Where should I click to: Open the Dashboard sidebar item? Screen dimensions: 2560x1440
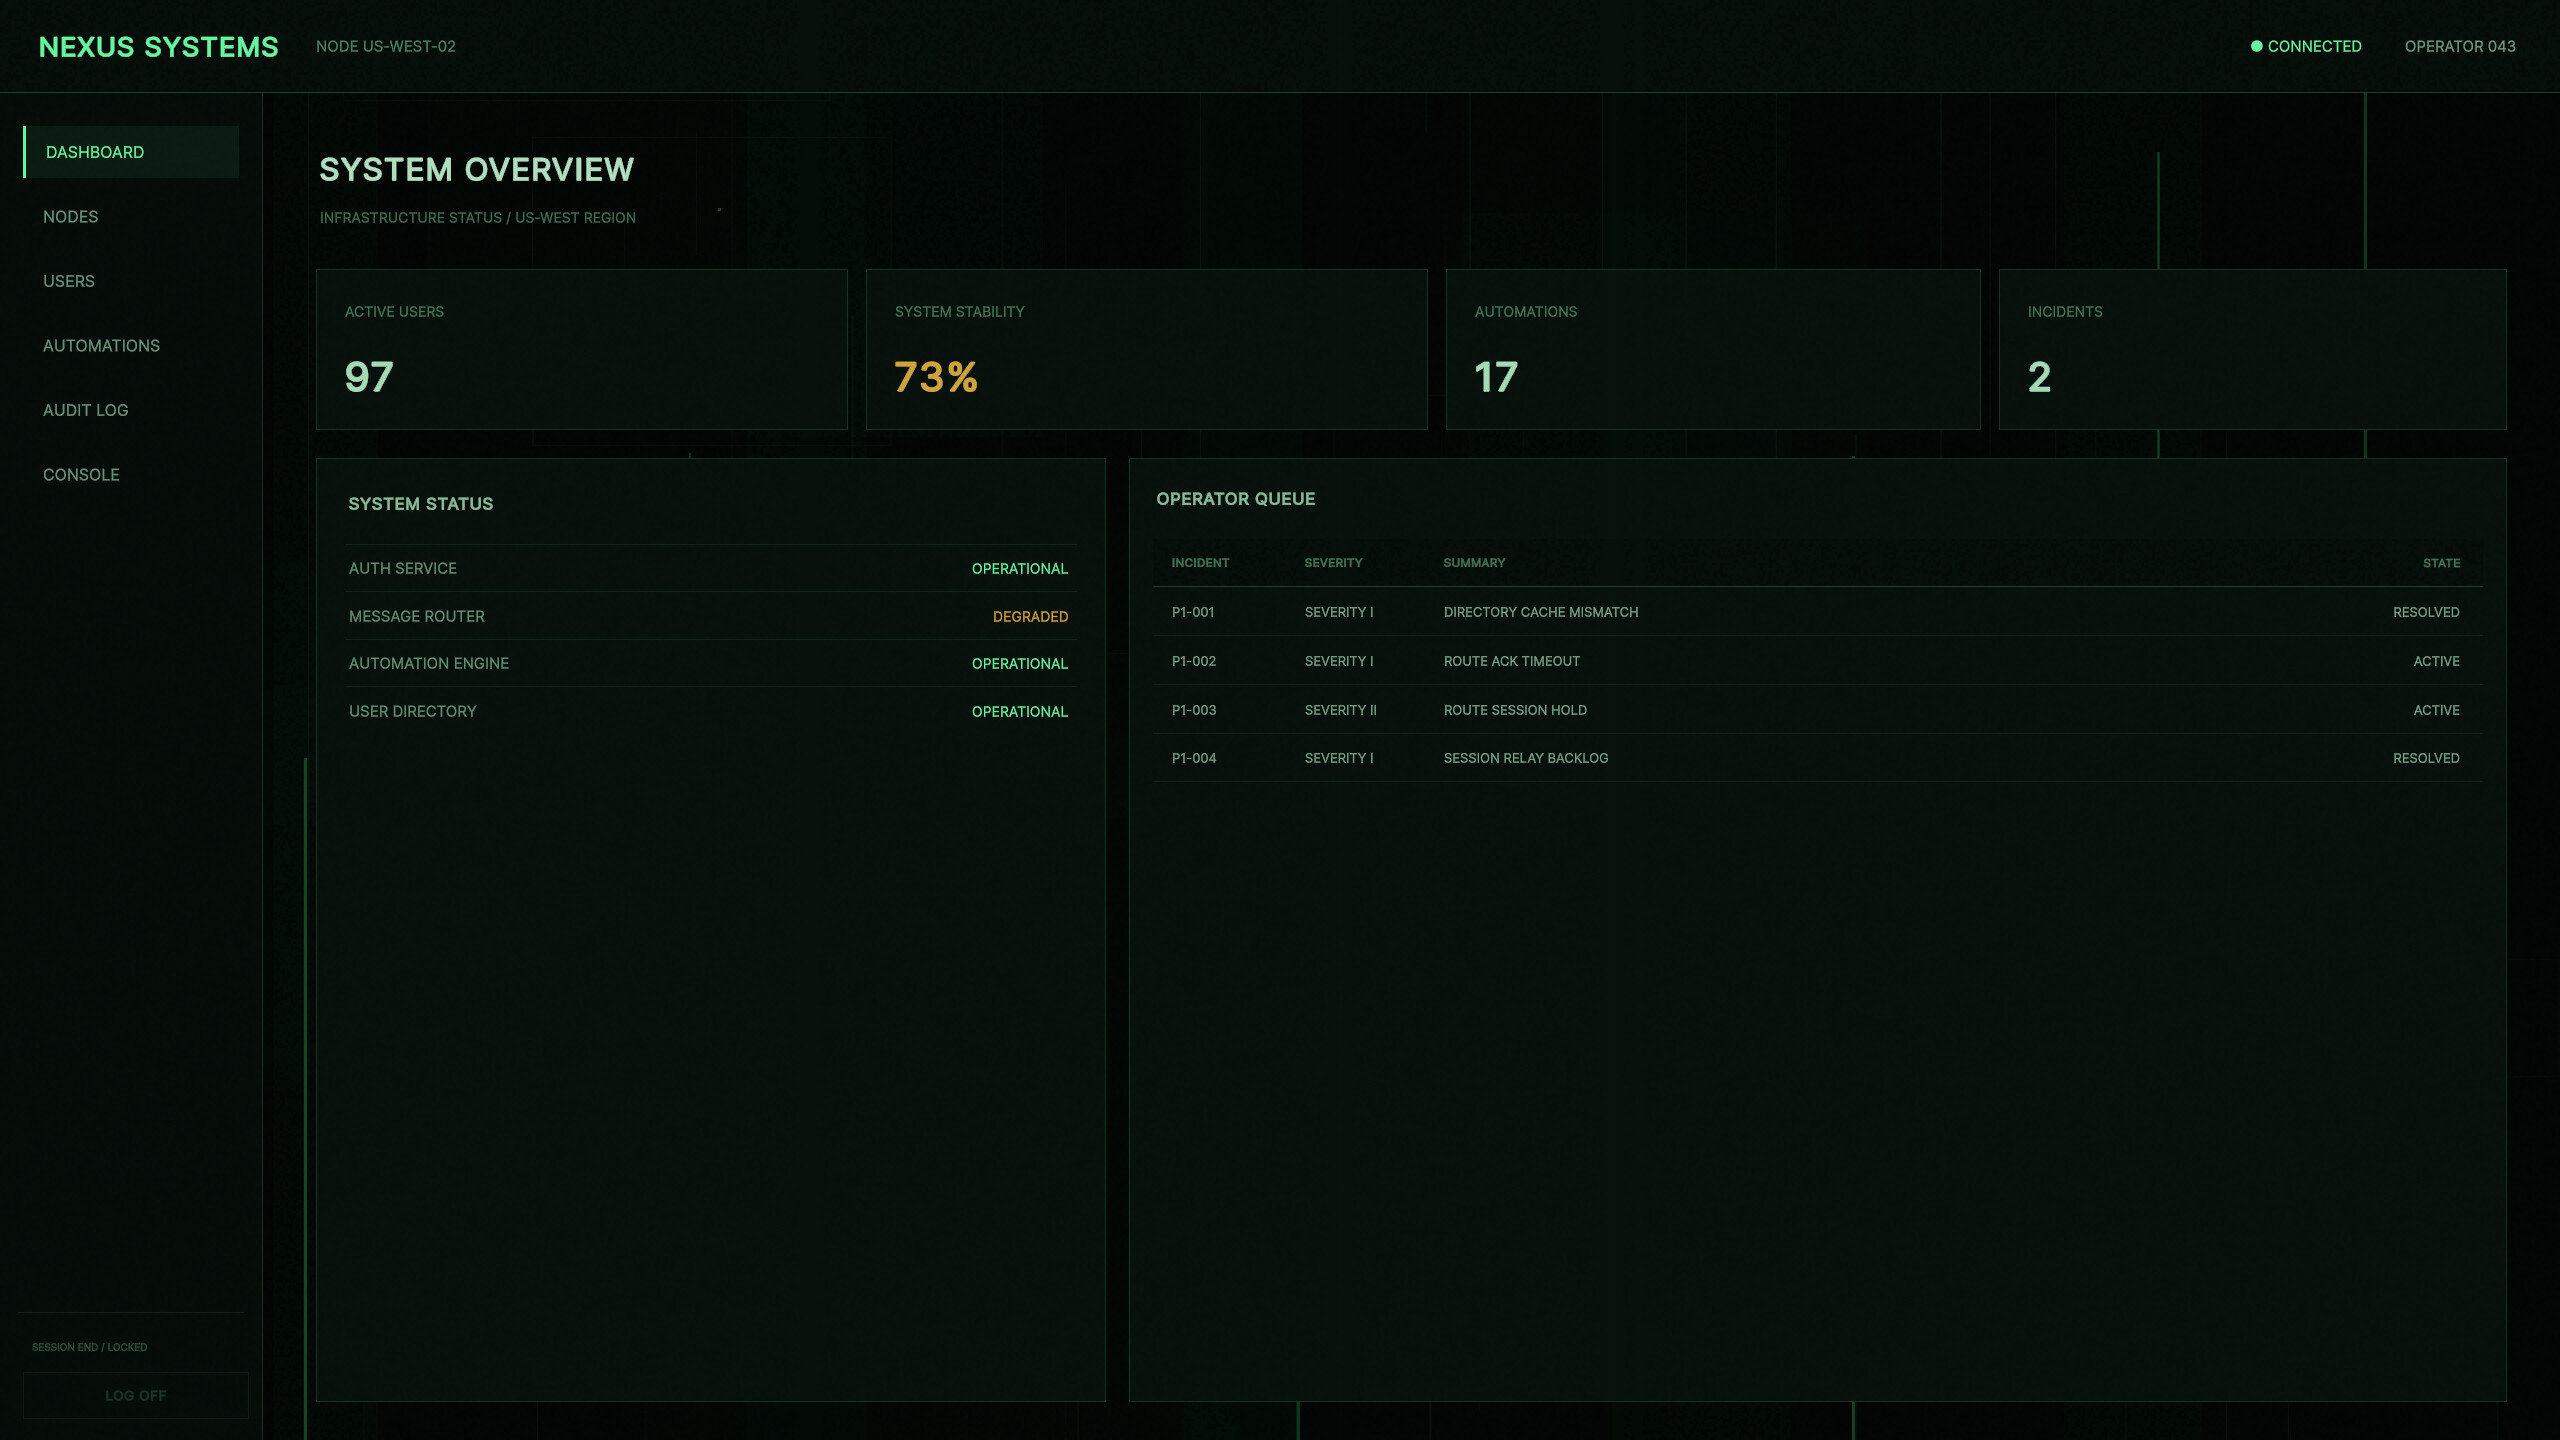tap(131, 152)
